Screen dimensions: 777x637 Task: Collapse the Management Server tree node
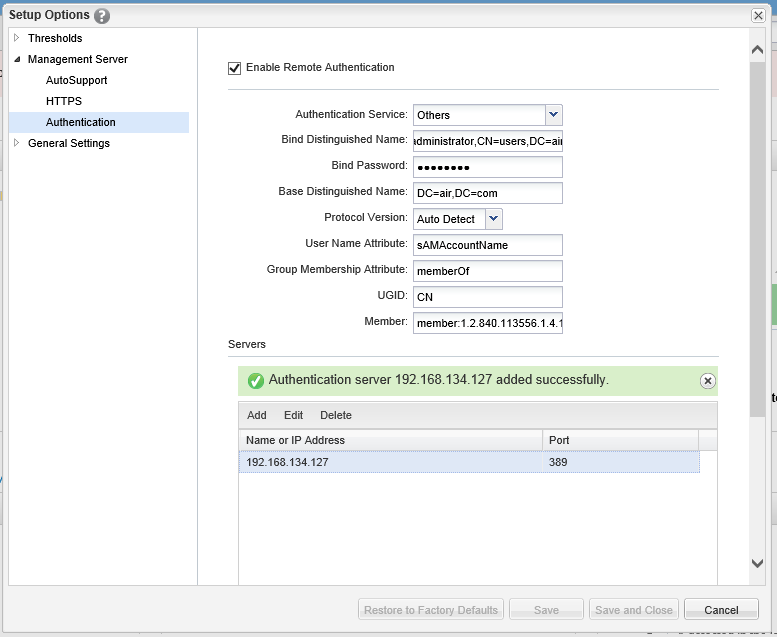point(17,59)
